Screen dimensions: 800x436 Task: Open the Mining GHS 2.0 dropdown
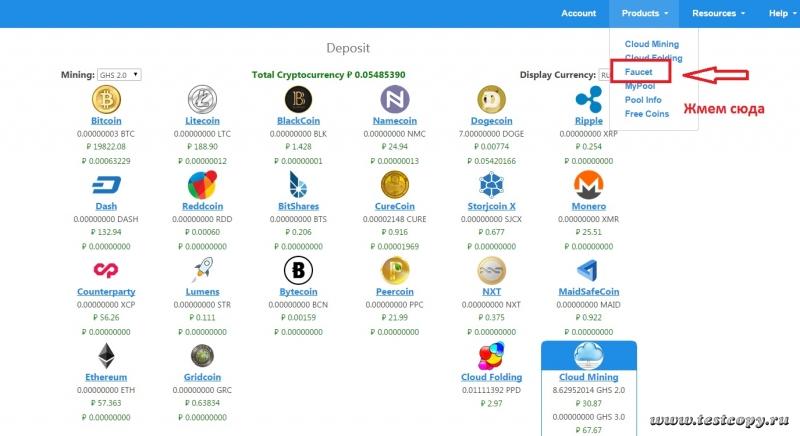coord(119,75)
